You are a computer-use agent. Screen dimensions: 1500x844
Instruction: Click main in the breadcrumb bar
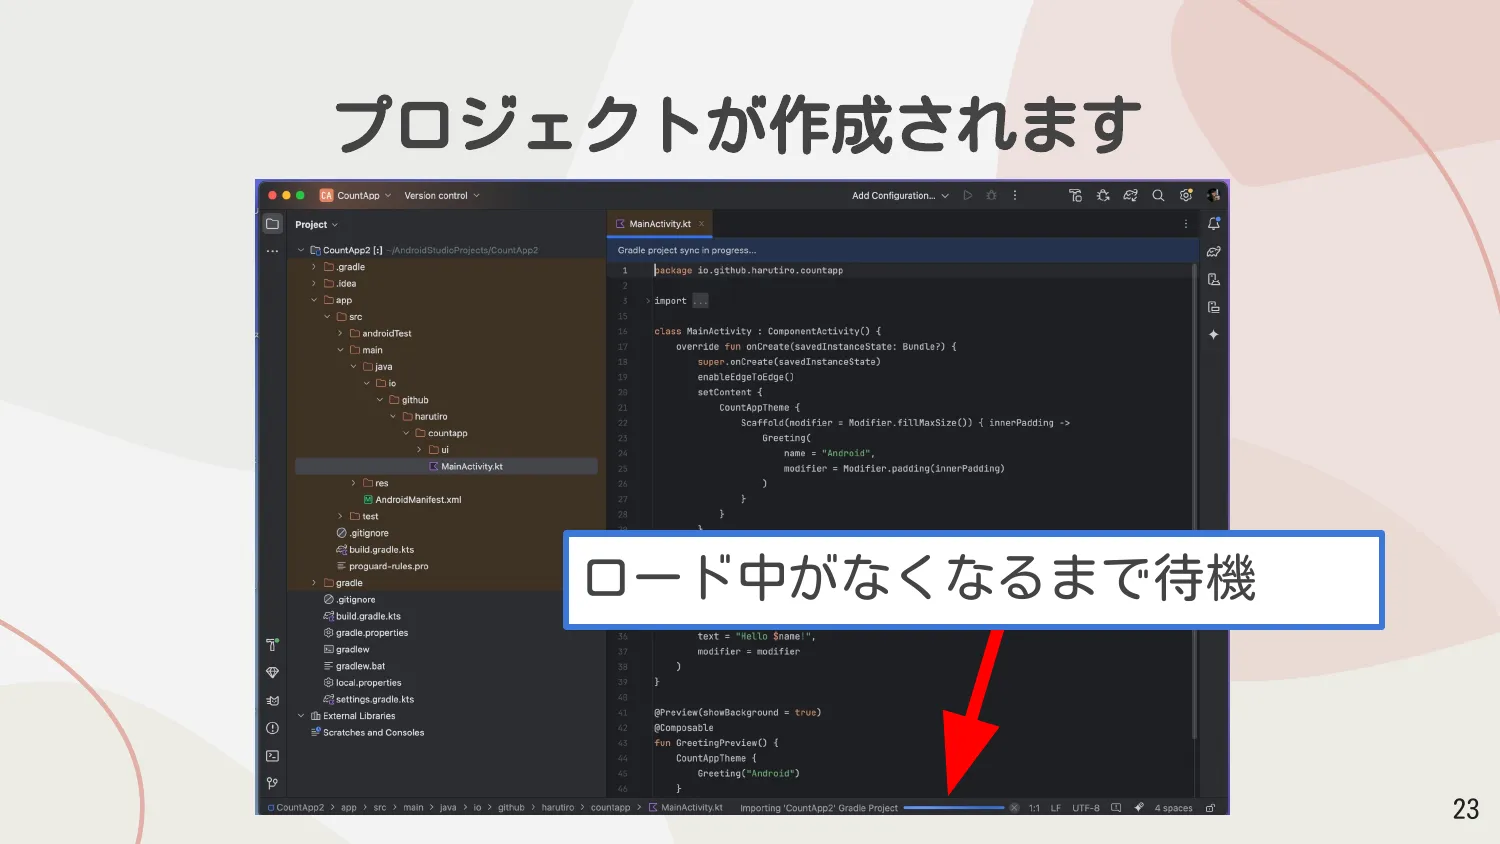click(x=413, y=807)
